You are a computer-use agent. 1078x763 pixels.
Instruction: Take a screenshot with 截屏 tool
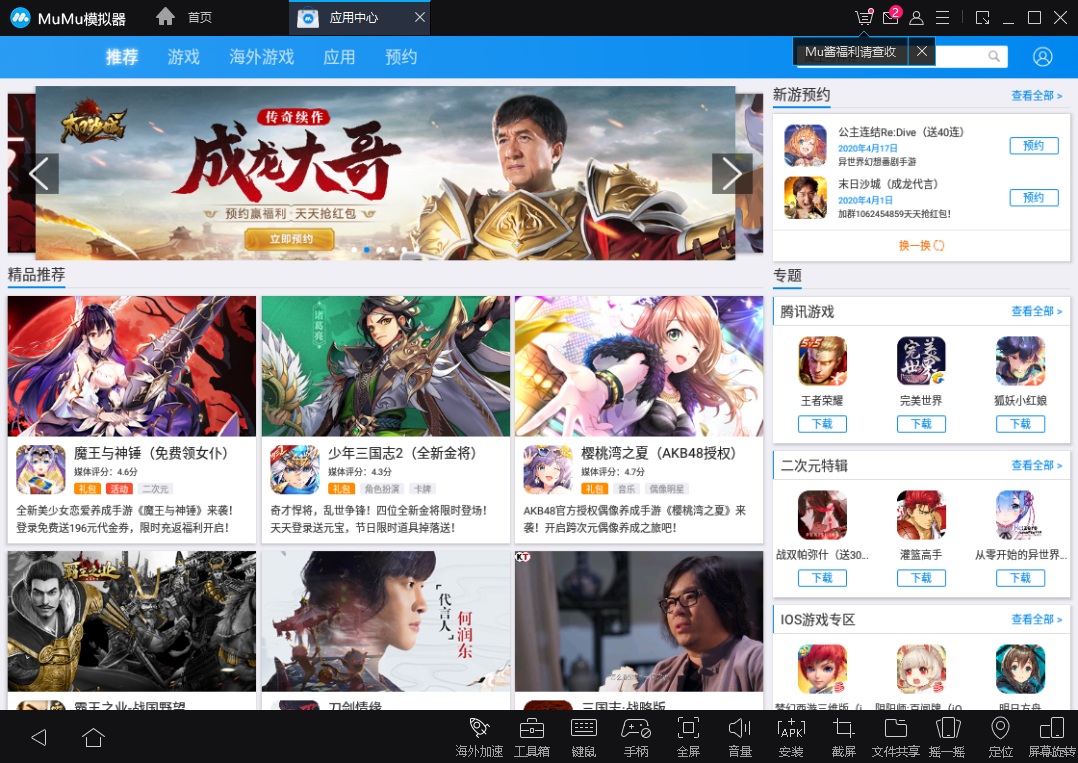843,733
